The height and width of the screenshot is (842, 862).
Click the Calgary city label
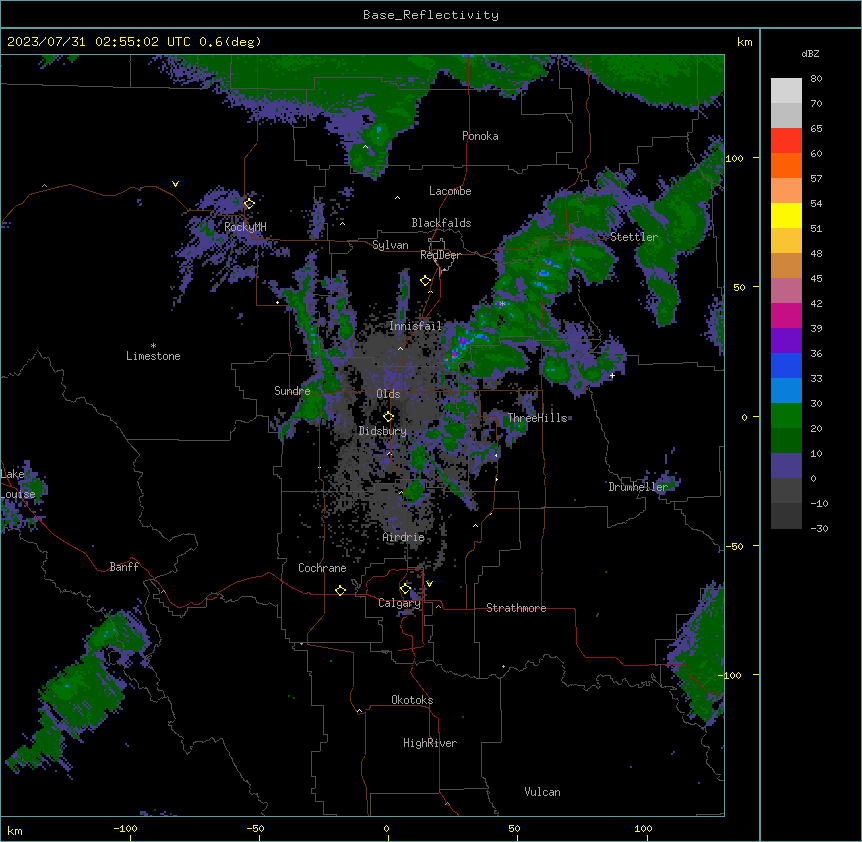click(399, 603)
